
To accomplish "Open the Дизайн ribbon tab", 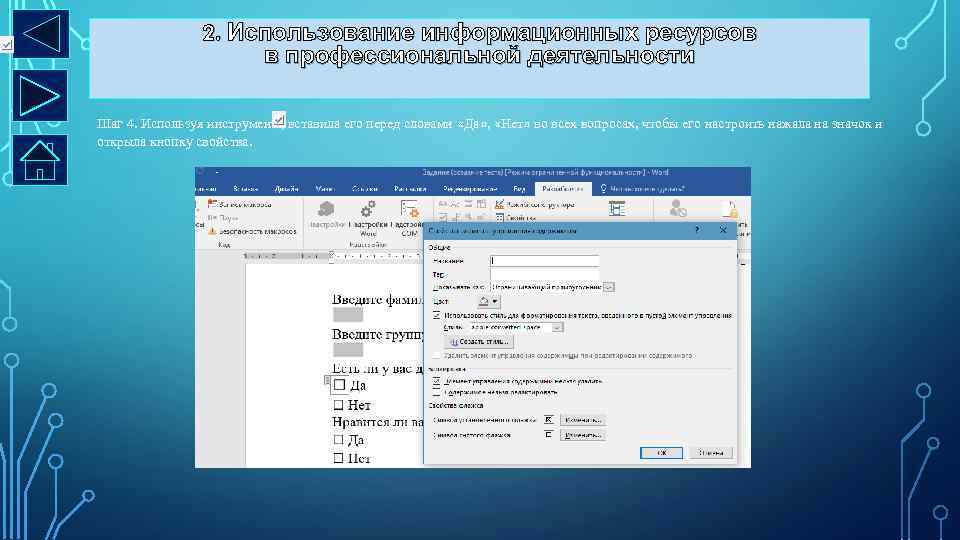I will tap(287, 189).
